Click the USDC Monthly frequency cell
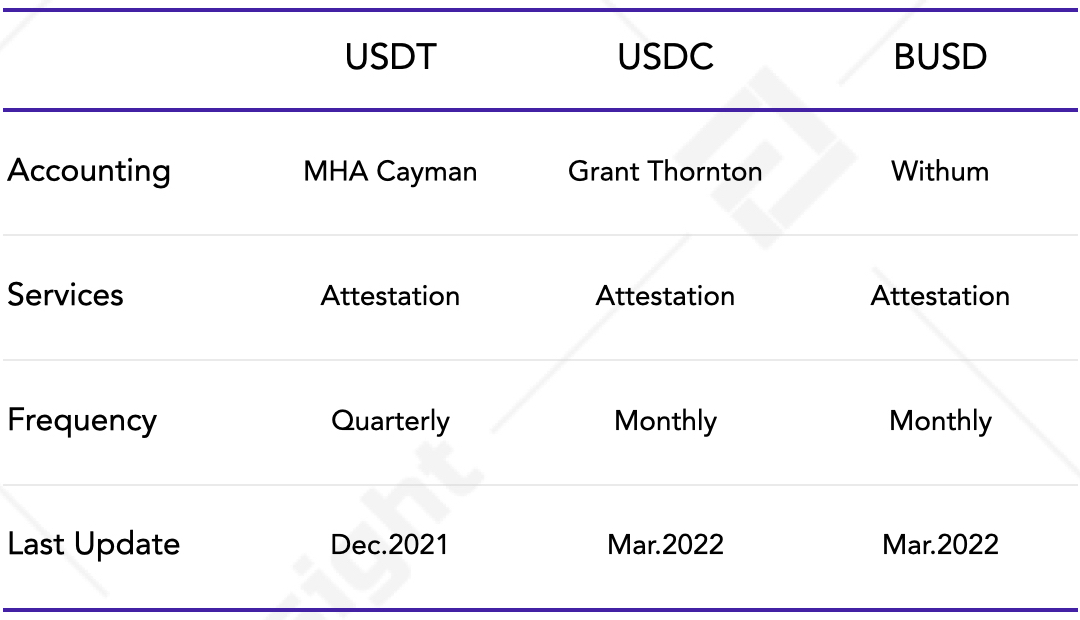Image resolution: width=1080 pixels, height=620 pixels. pos(665,421)
